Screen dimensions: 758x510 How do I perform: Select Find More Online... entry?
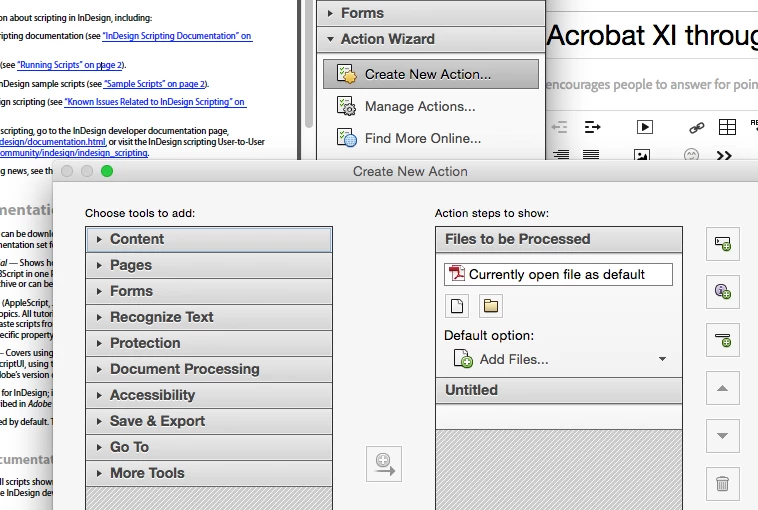pyautogui.click(x=423, y=138)
